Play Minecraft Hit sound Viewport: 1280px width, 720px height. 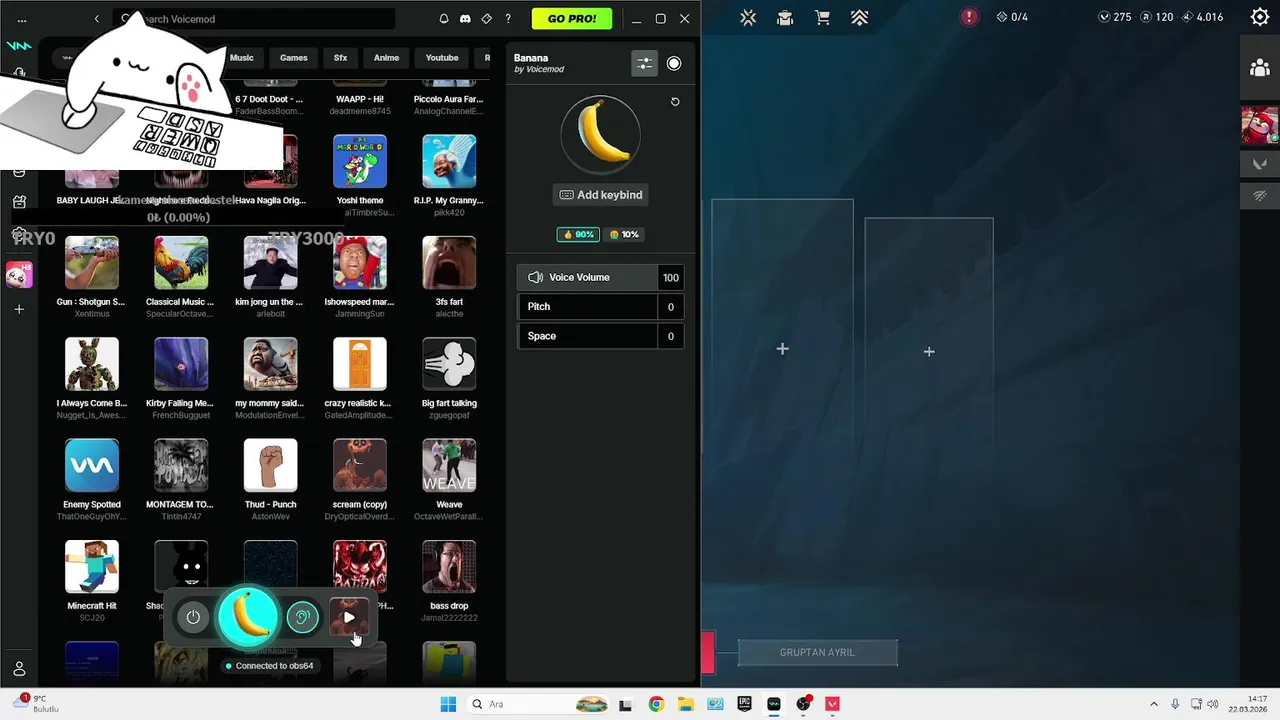[x=91, y=567]
